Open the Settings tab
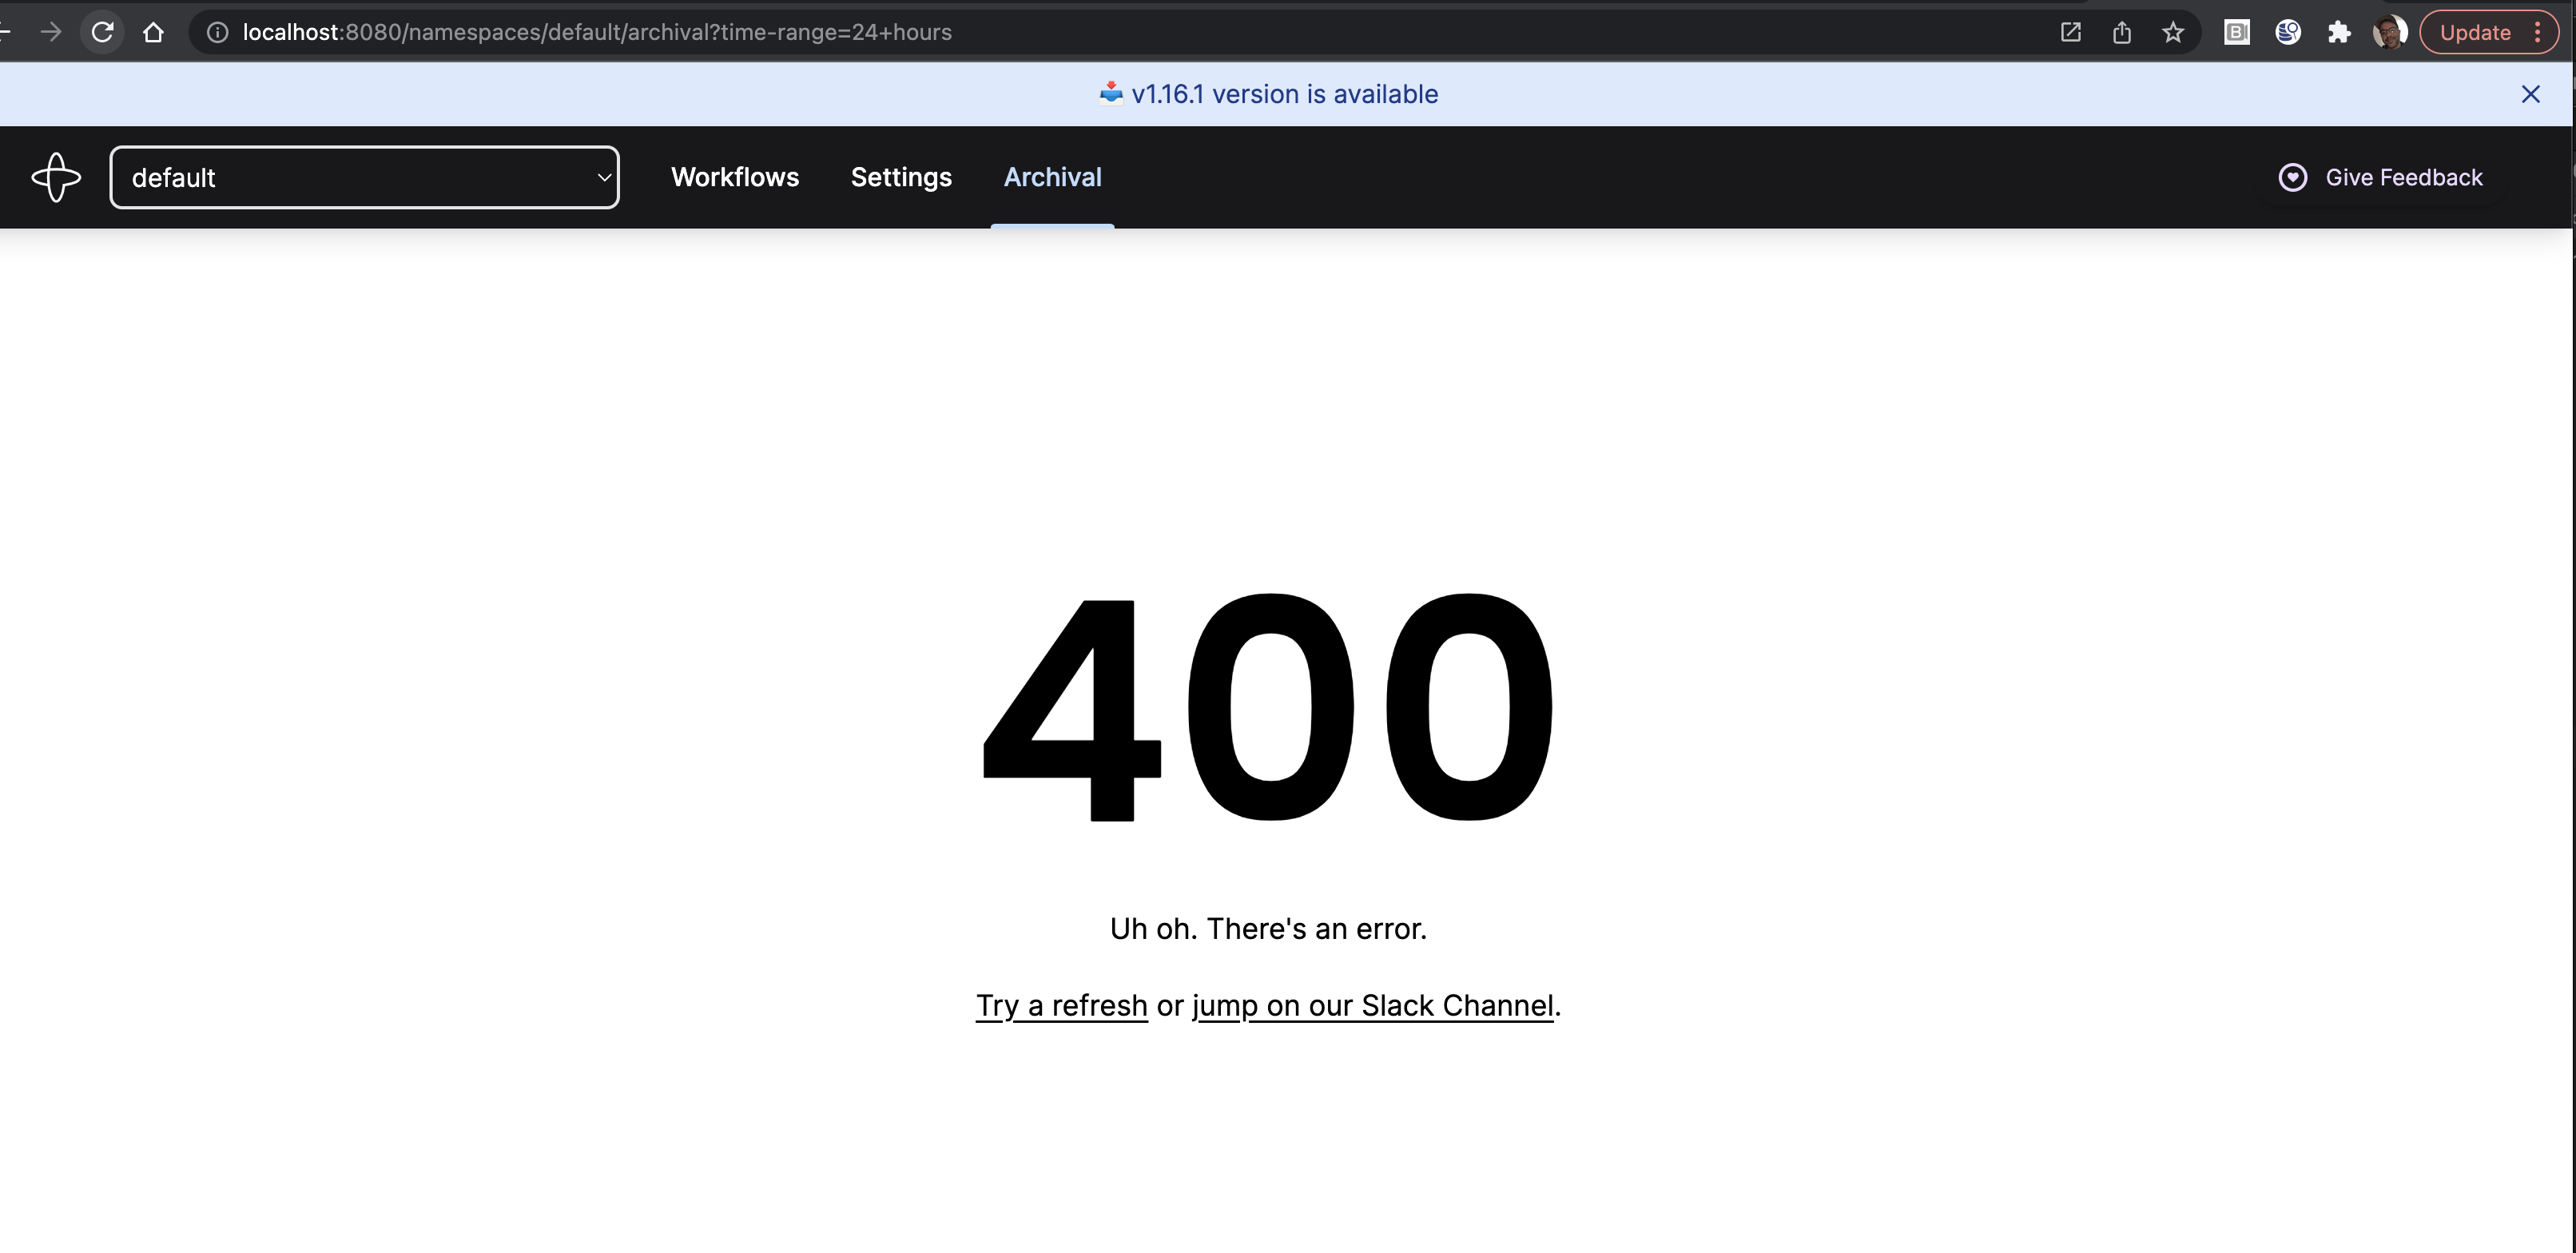This screenshot has height=1253, width=2576. (x=900, y=177)
